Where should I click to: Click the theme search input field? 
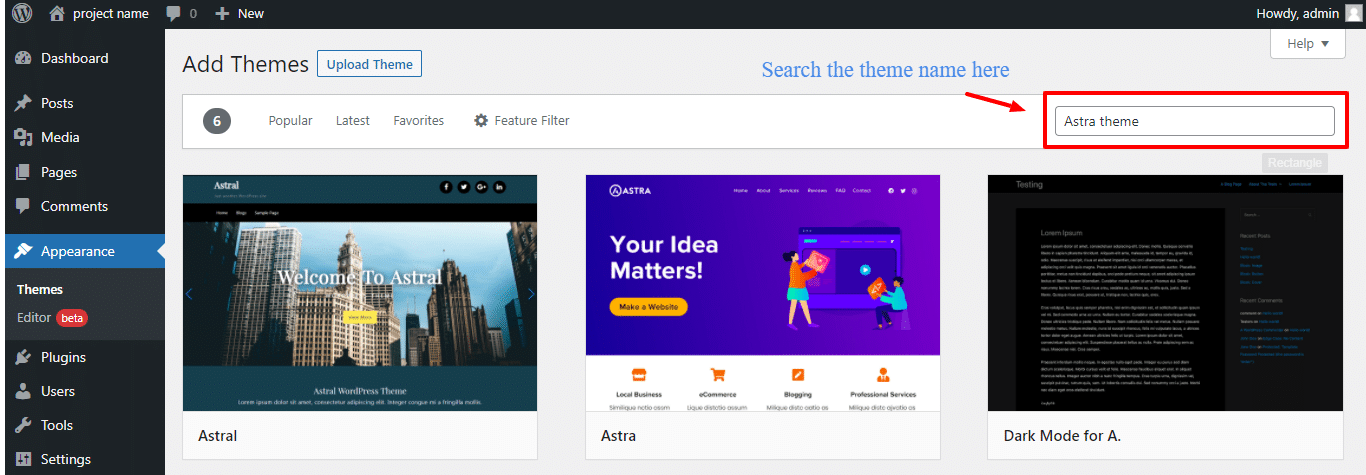coord(1194,121)
